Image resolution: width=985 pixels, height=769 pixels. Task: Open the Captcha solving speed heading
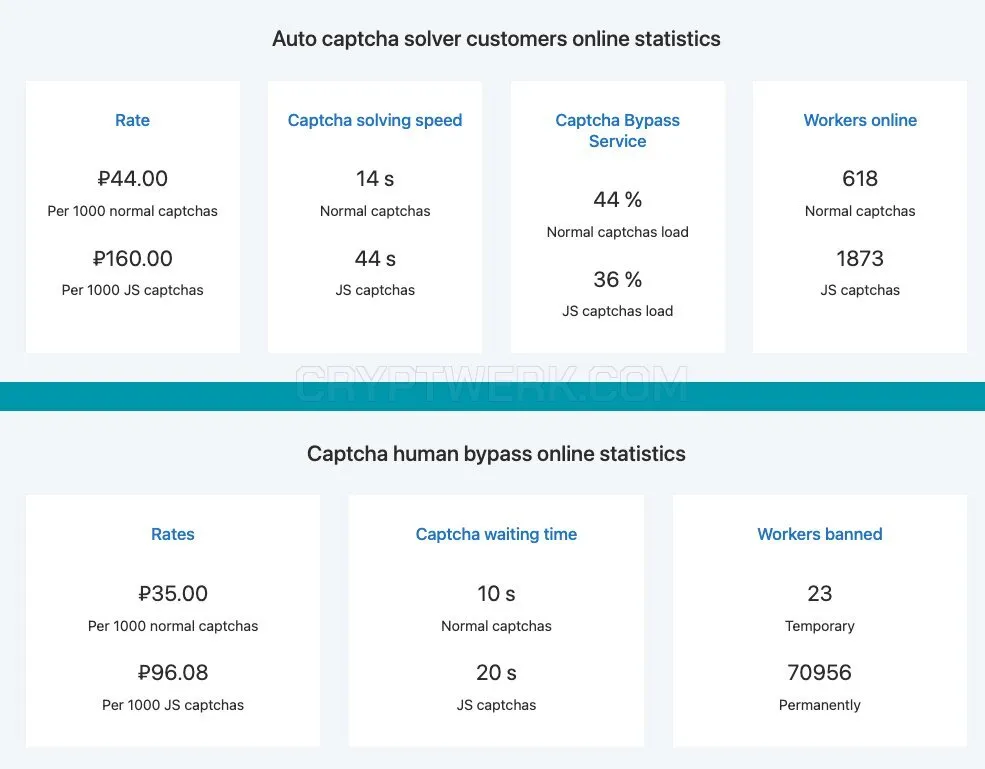click(375, 120)
